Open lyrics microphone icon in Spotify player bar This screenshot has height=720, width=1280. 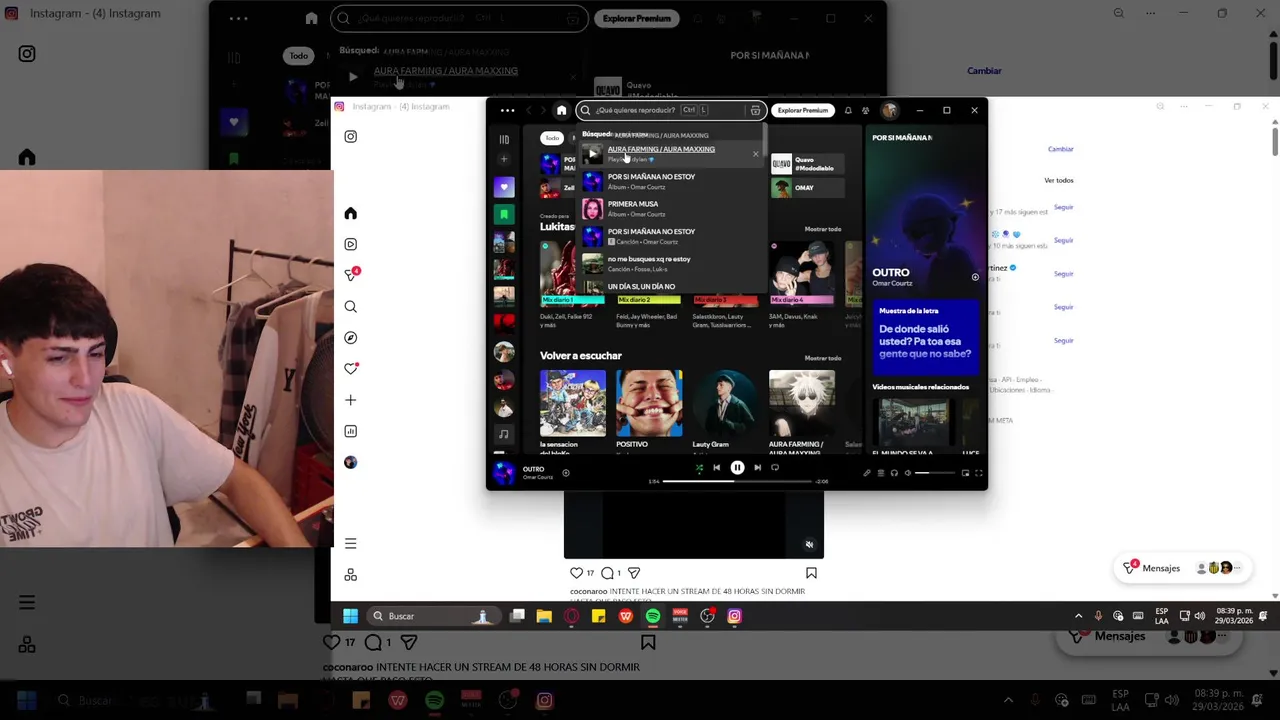867,473
